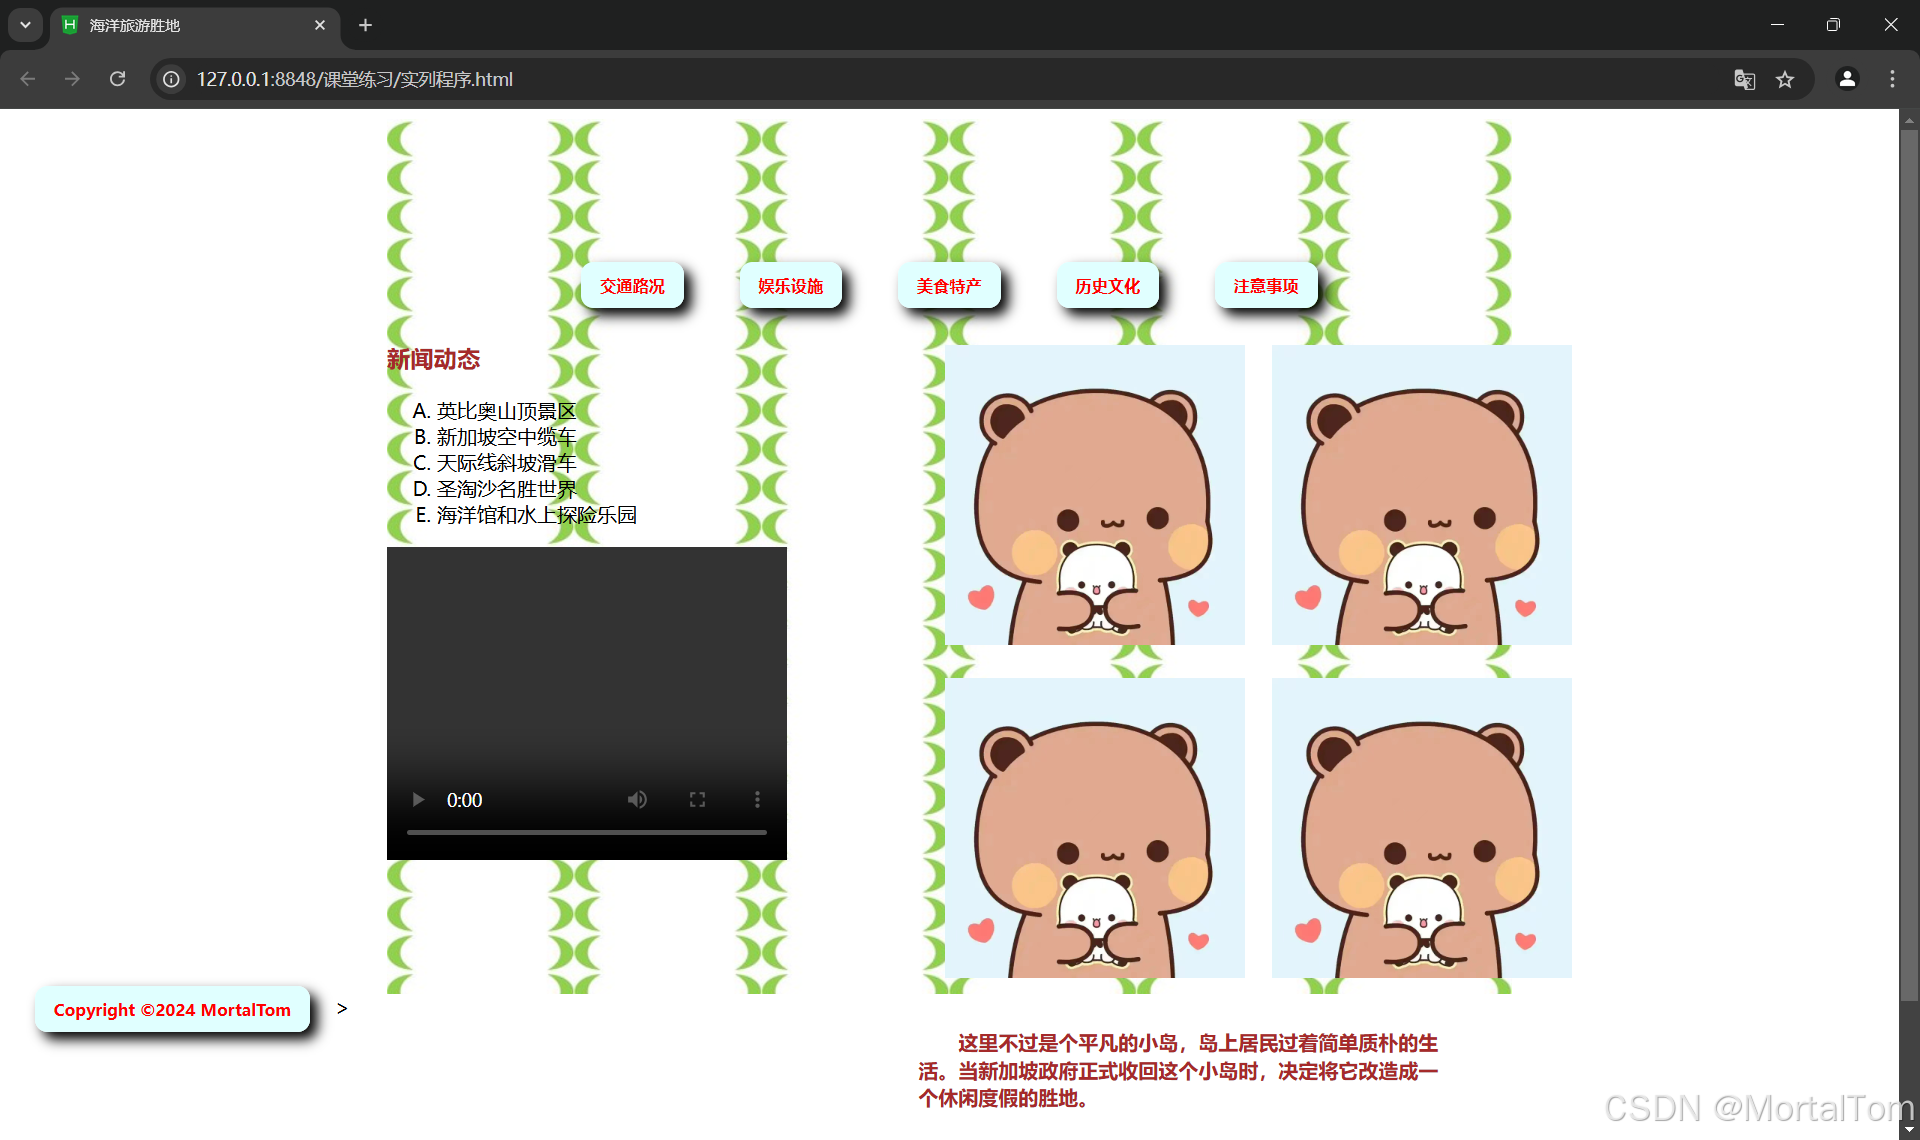Click the site information icon
The width and height of the screenshot is (1920, 1140).
coord(172,79)
